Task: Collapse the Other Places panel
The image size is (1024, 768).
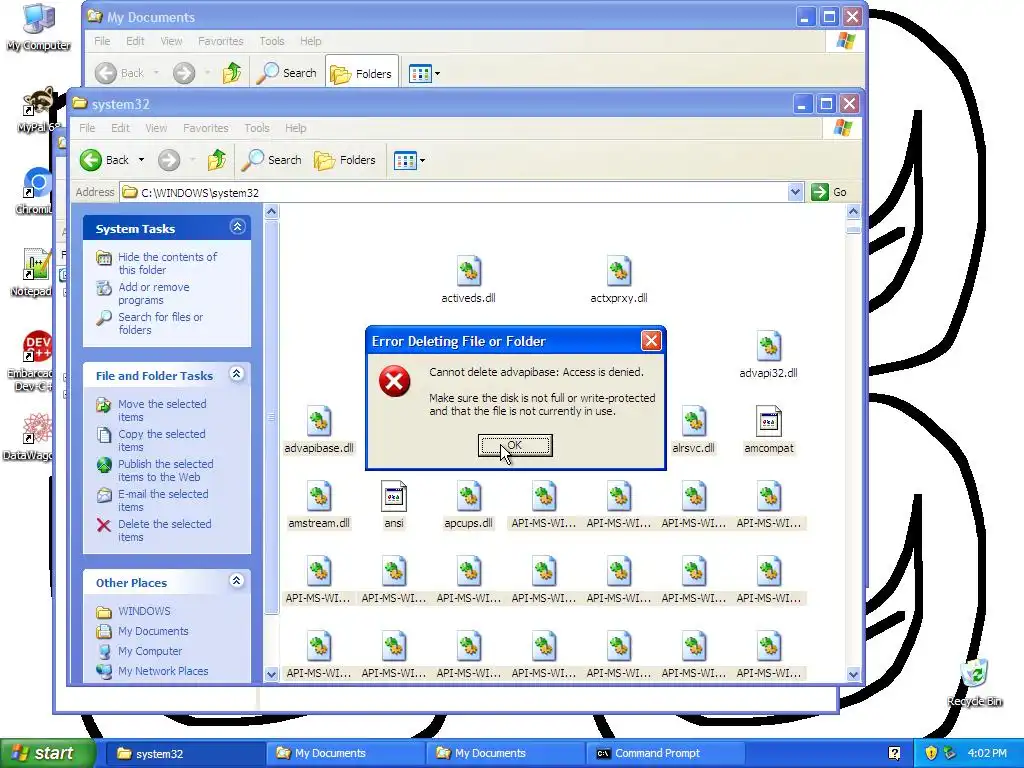Action: click(237, 581)
